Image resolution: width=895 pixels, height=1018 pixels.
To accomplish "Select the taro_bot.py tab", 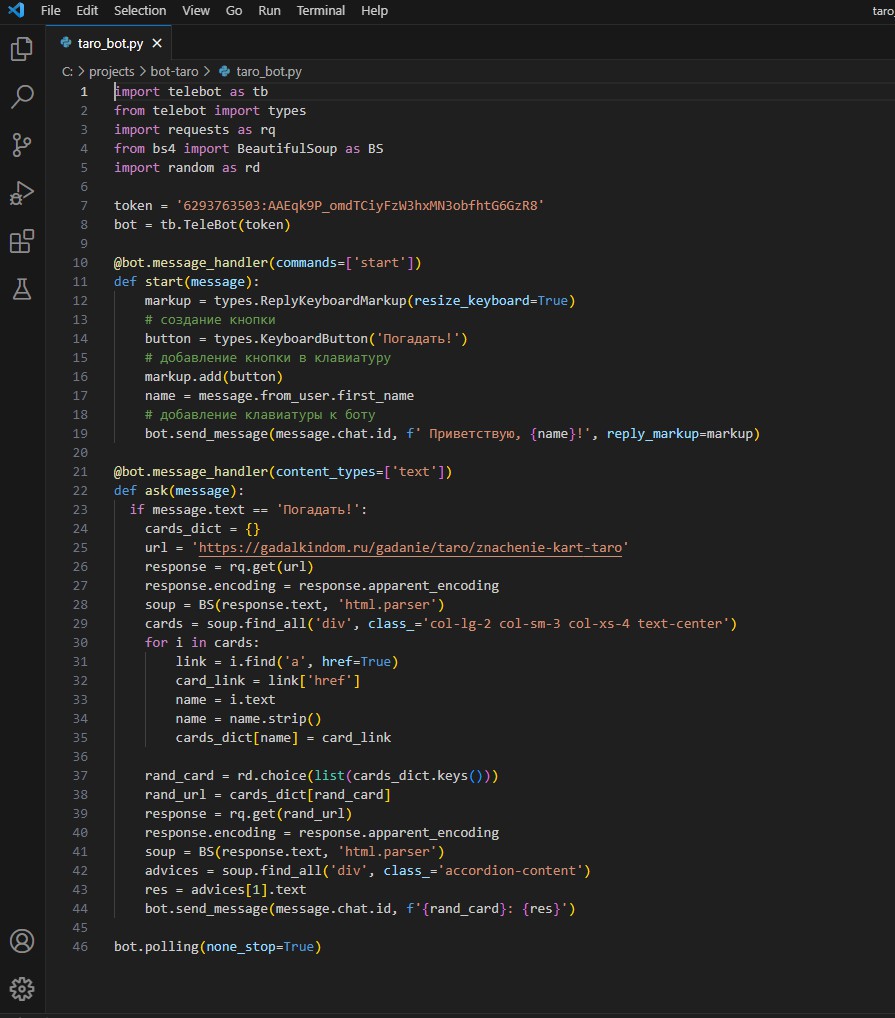I will tap(109, 43).
